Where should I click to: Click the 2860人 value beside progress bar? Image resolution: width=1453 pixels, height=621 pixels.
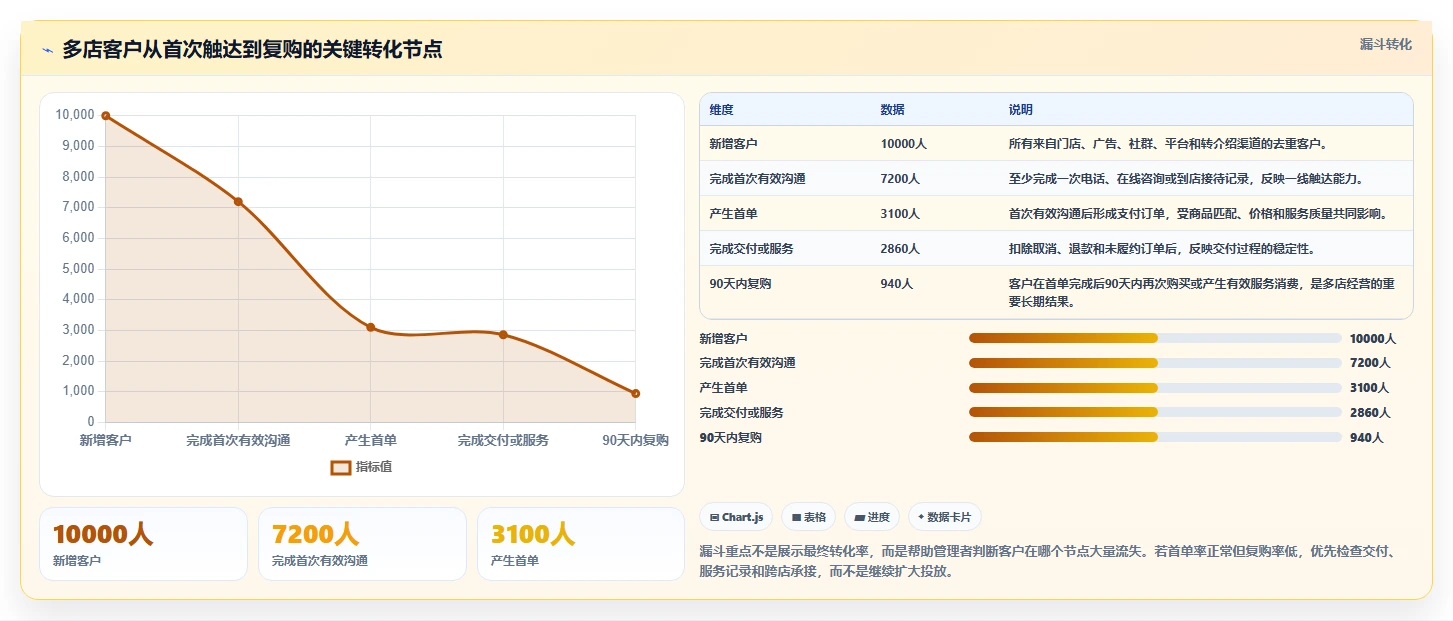[1370, 413]
